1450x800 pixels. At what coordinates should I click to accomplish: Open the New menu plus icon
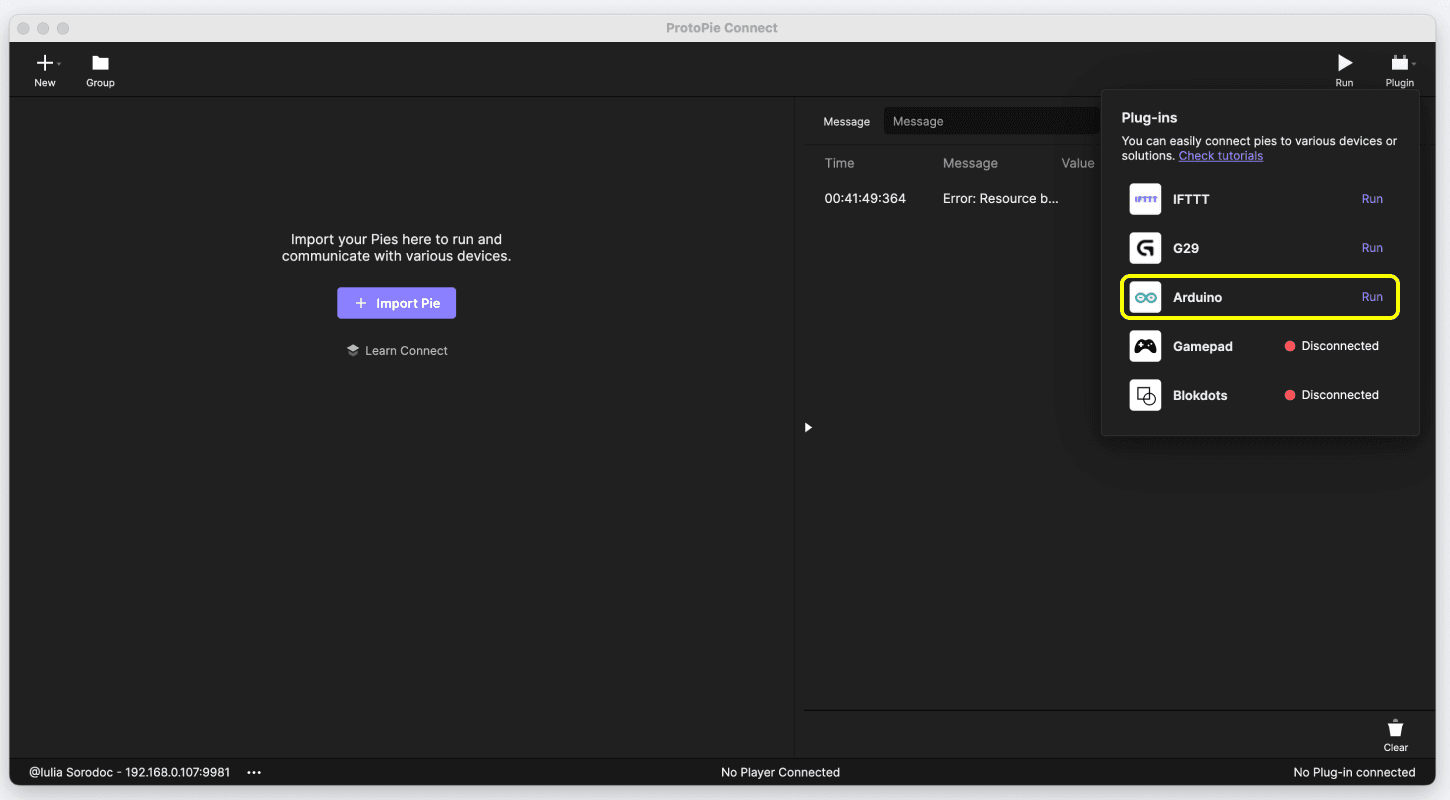tap(45, 63)
